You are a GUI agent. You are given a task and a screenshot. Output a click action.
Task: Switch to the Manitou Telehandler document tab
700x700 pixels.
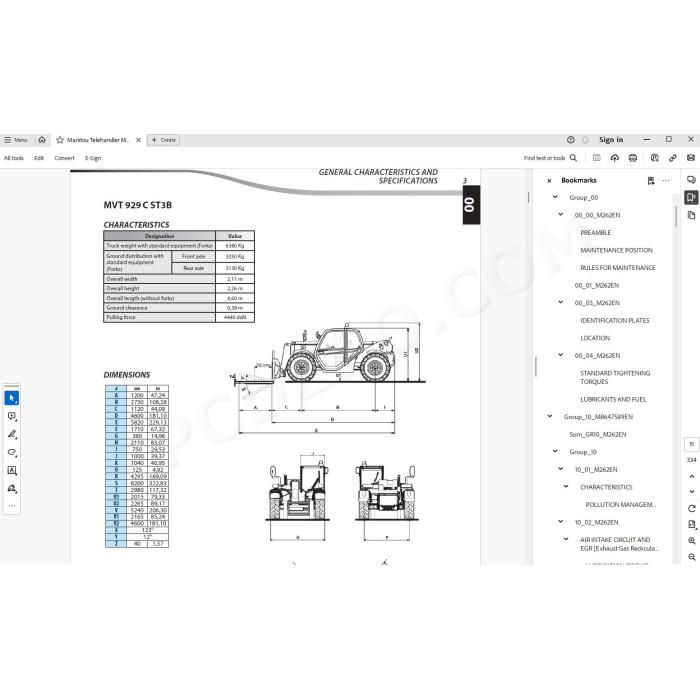click(x=98, y=140)
